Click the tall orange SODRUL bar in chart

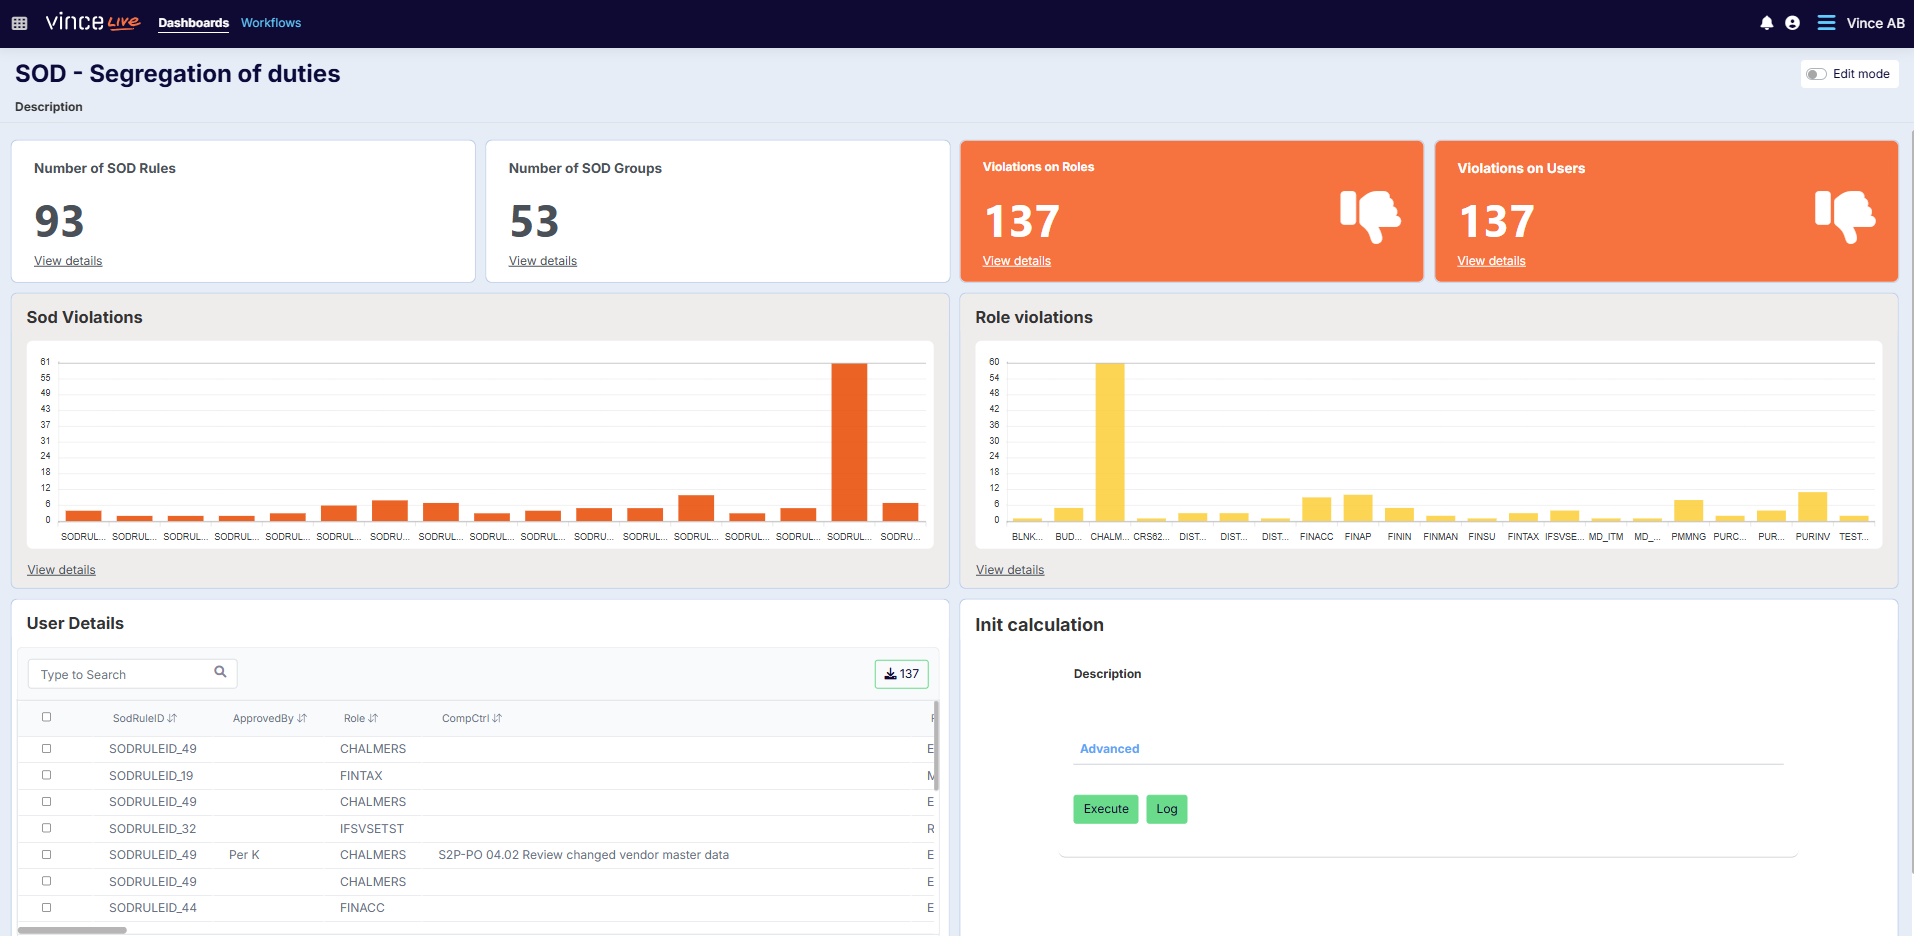[849, 442]
